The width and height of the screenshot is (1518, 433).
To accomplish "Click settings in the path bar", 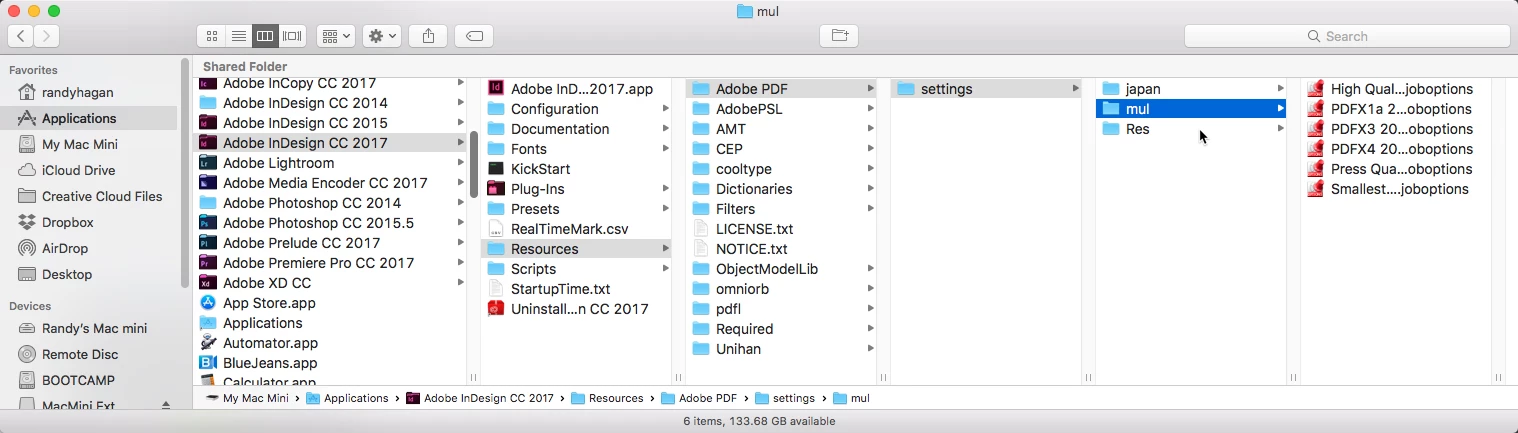I will (x=785, y=398).
